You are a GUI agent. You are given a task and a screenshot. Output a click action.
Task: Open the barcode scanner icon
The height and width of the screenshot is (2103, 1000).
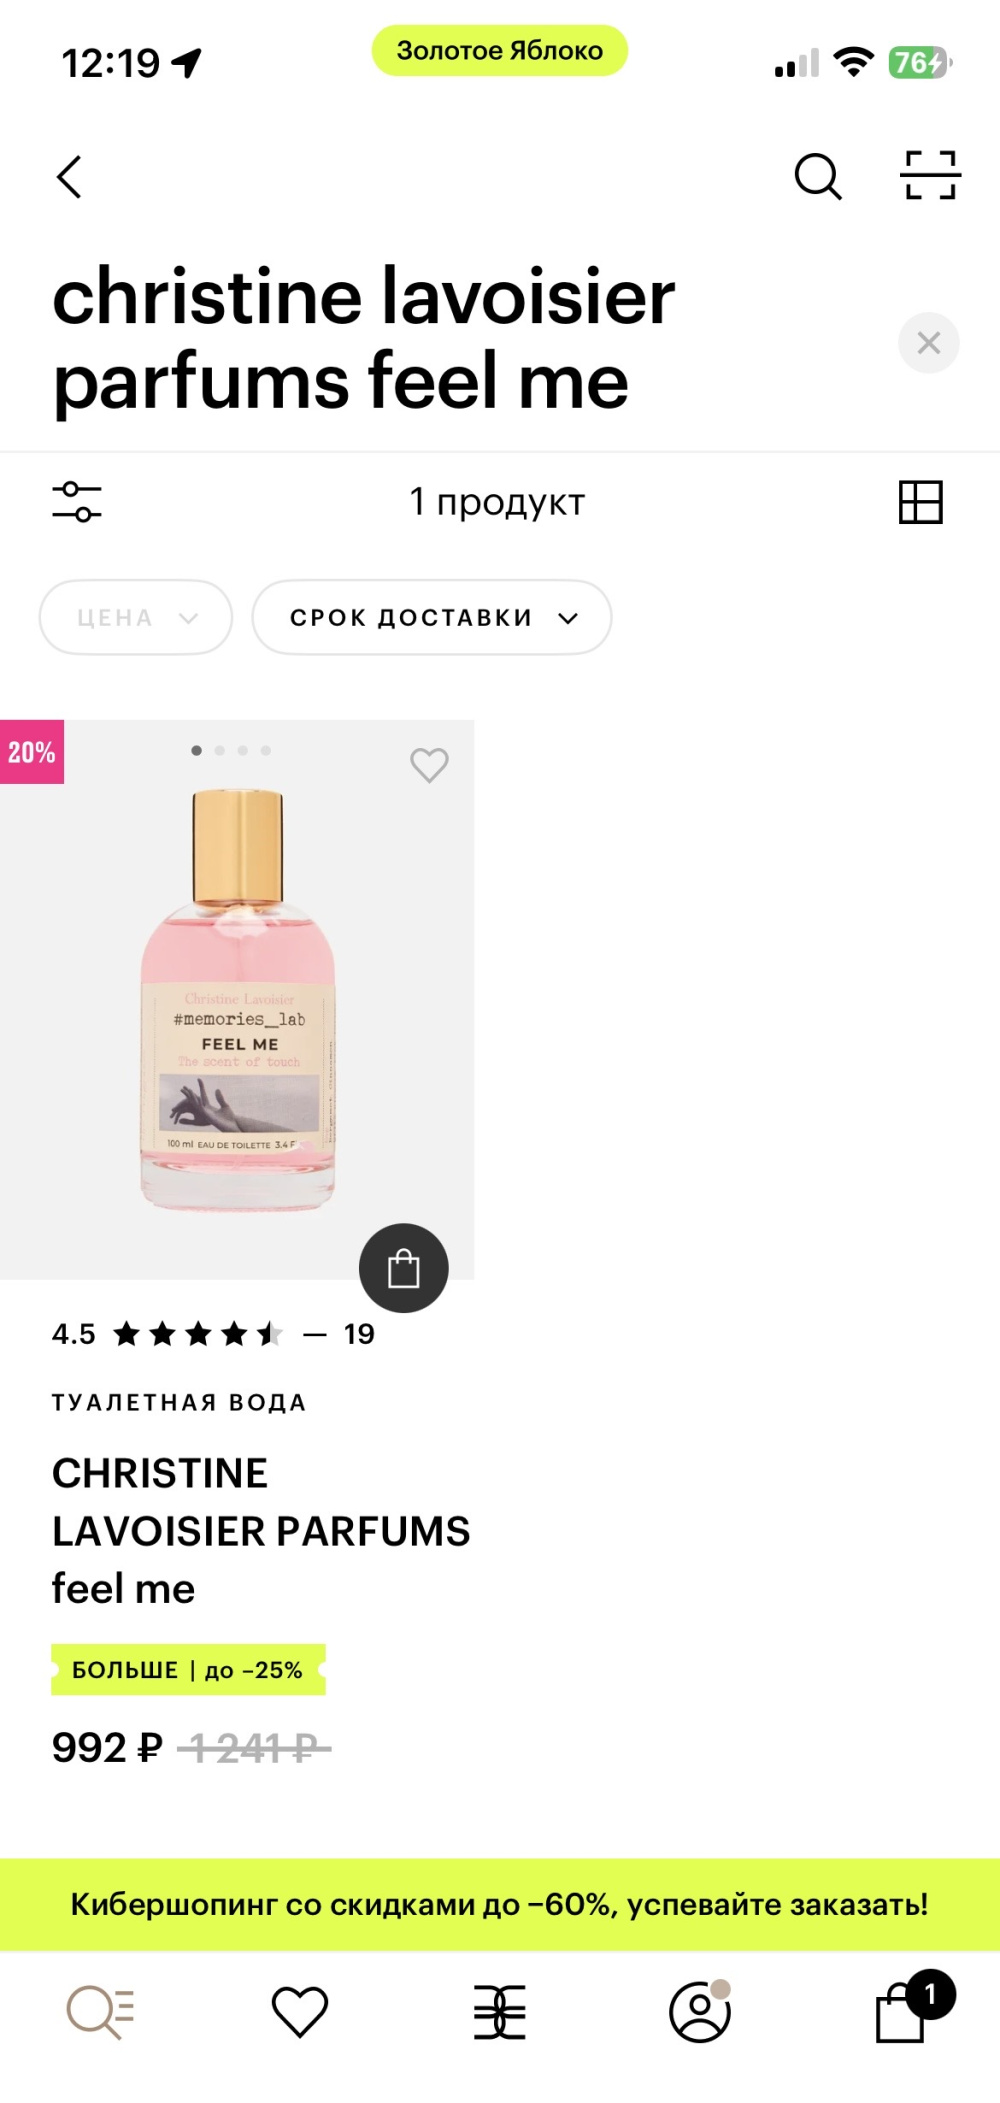[930, 176]
